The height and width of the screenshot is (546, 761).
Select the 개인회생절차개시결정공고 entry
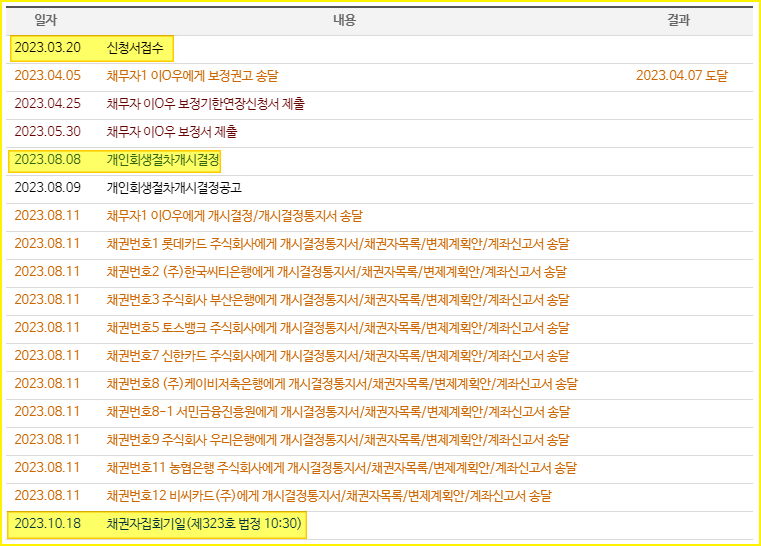(174, 188)
